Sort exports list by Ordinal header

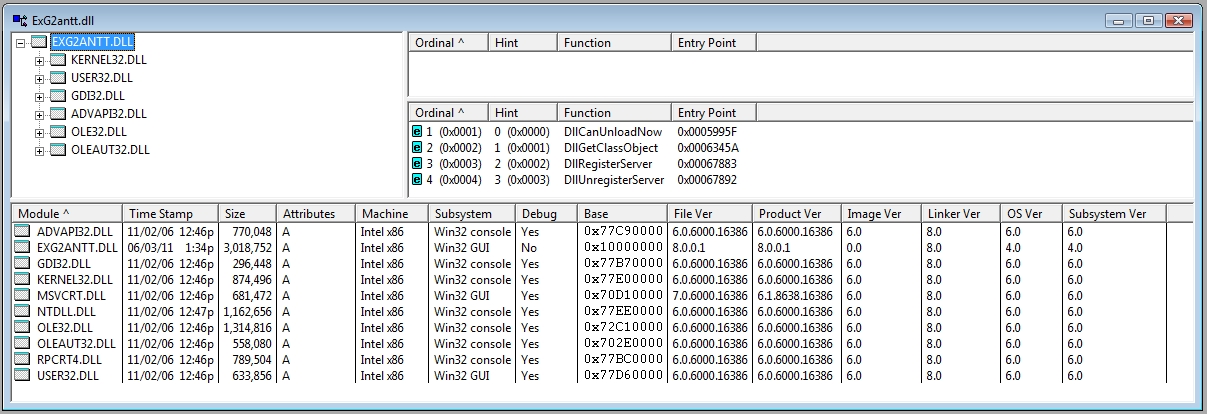[448, 113]
